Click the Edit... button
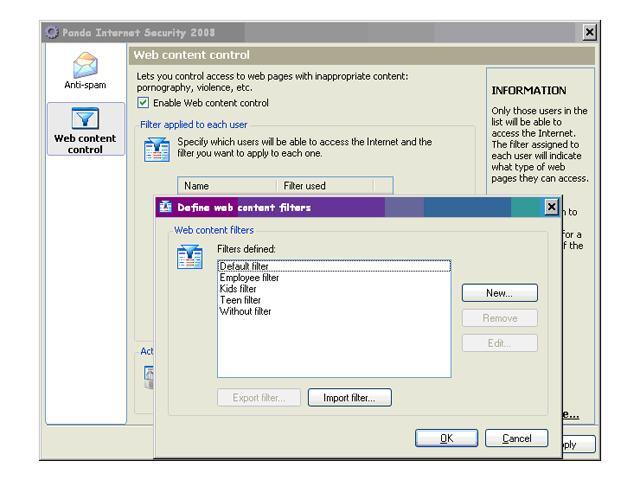Screen dimensions: 640x480 [x=500, y=343]
